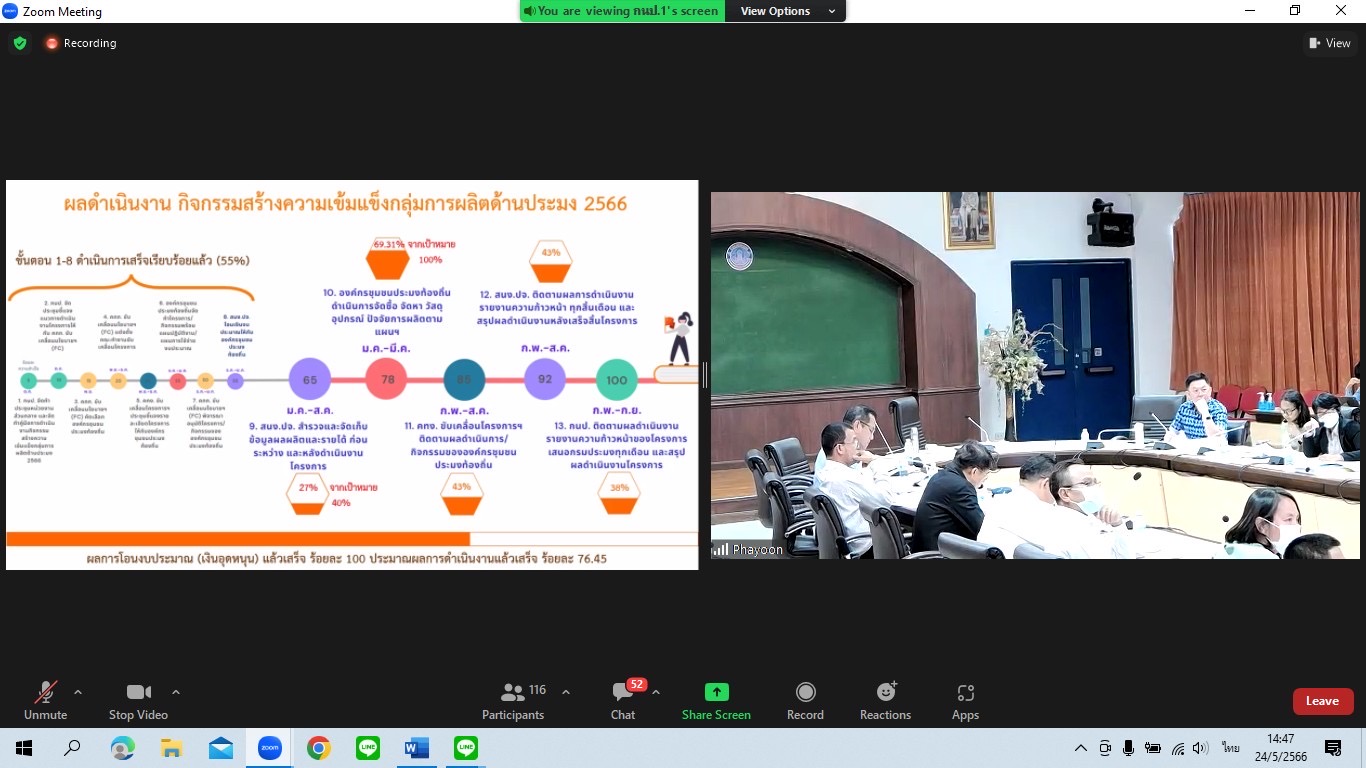Open the Participants panel

pyautogui.click(x=513, y=701)
